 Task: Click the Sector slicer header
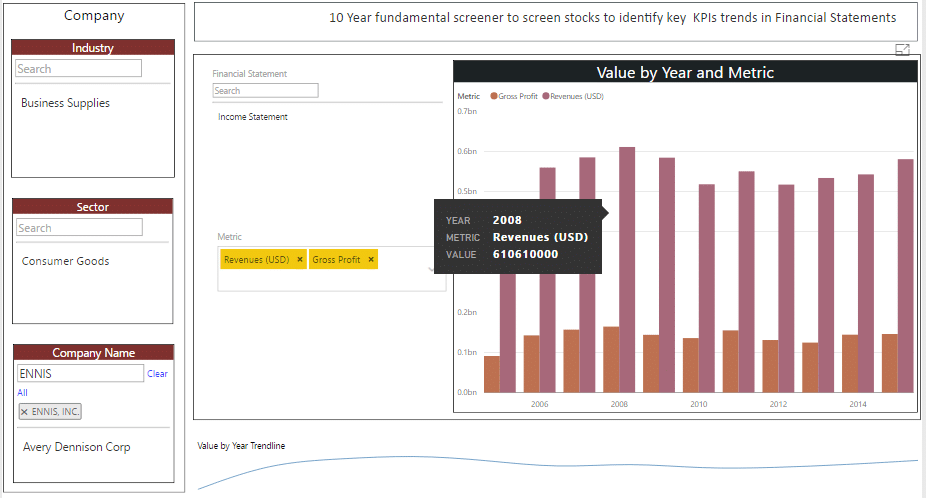pyautogui.click(x=93, y=206)
